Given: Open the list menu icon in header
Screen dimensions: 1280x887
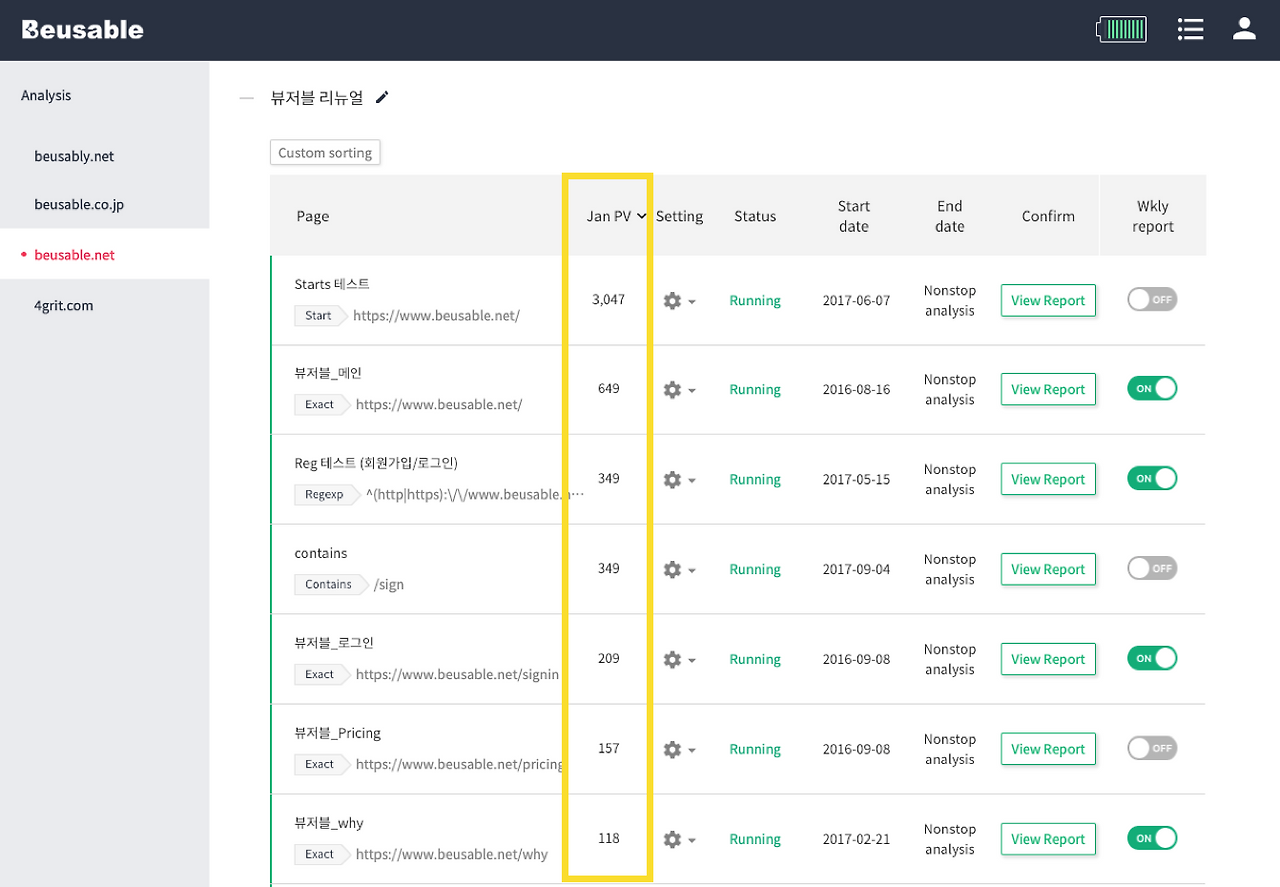Looking at the screenshot, I should [x=1190, y=29].
